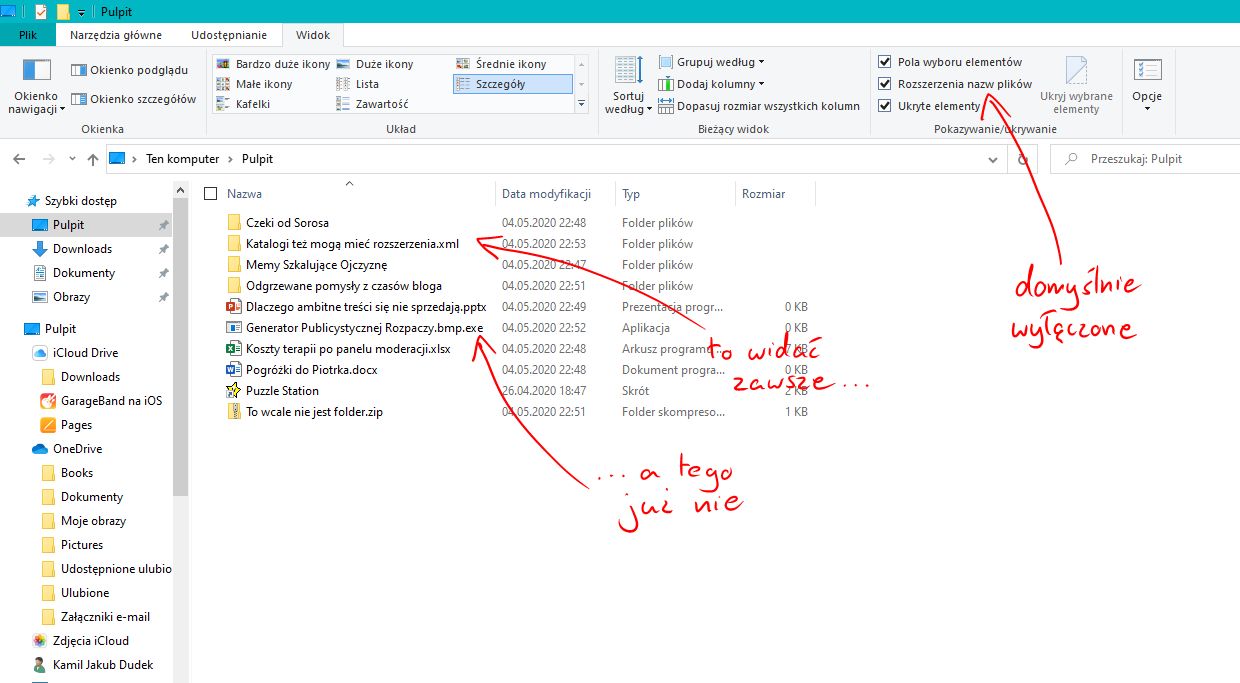The width and height of the screenshot is (1240, 683).
Task: Go back with the back arrow
Action: coord(19,159)
